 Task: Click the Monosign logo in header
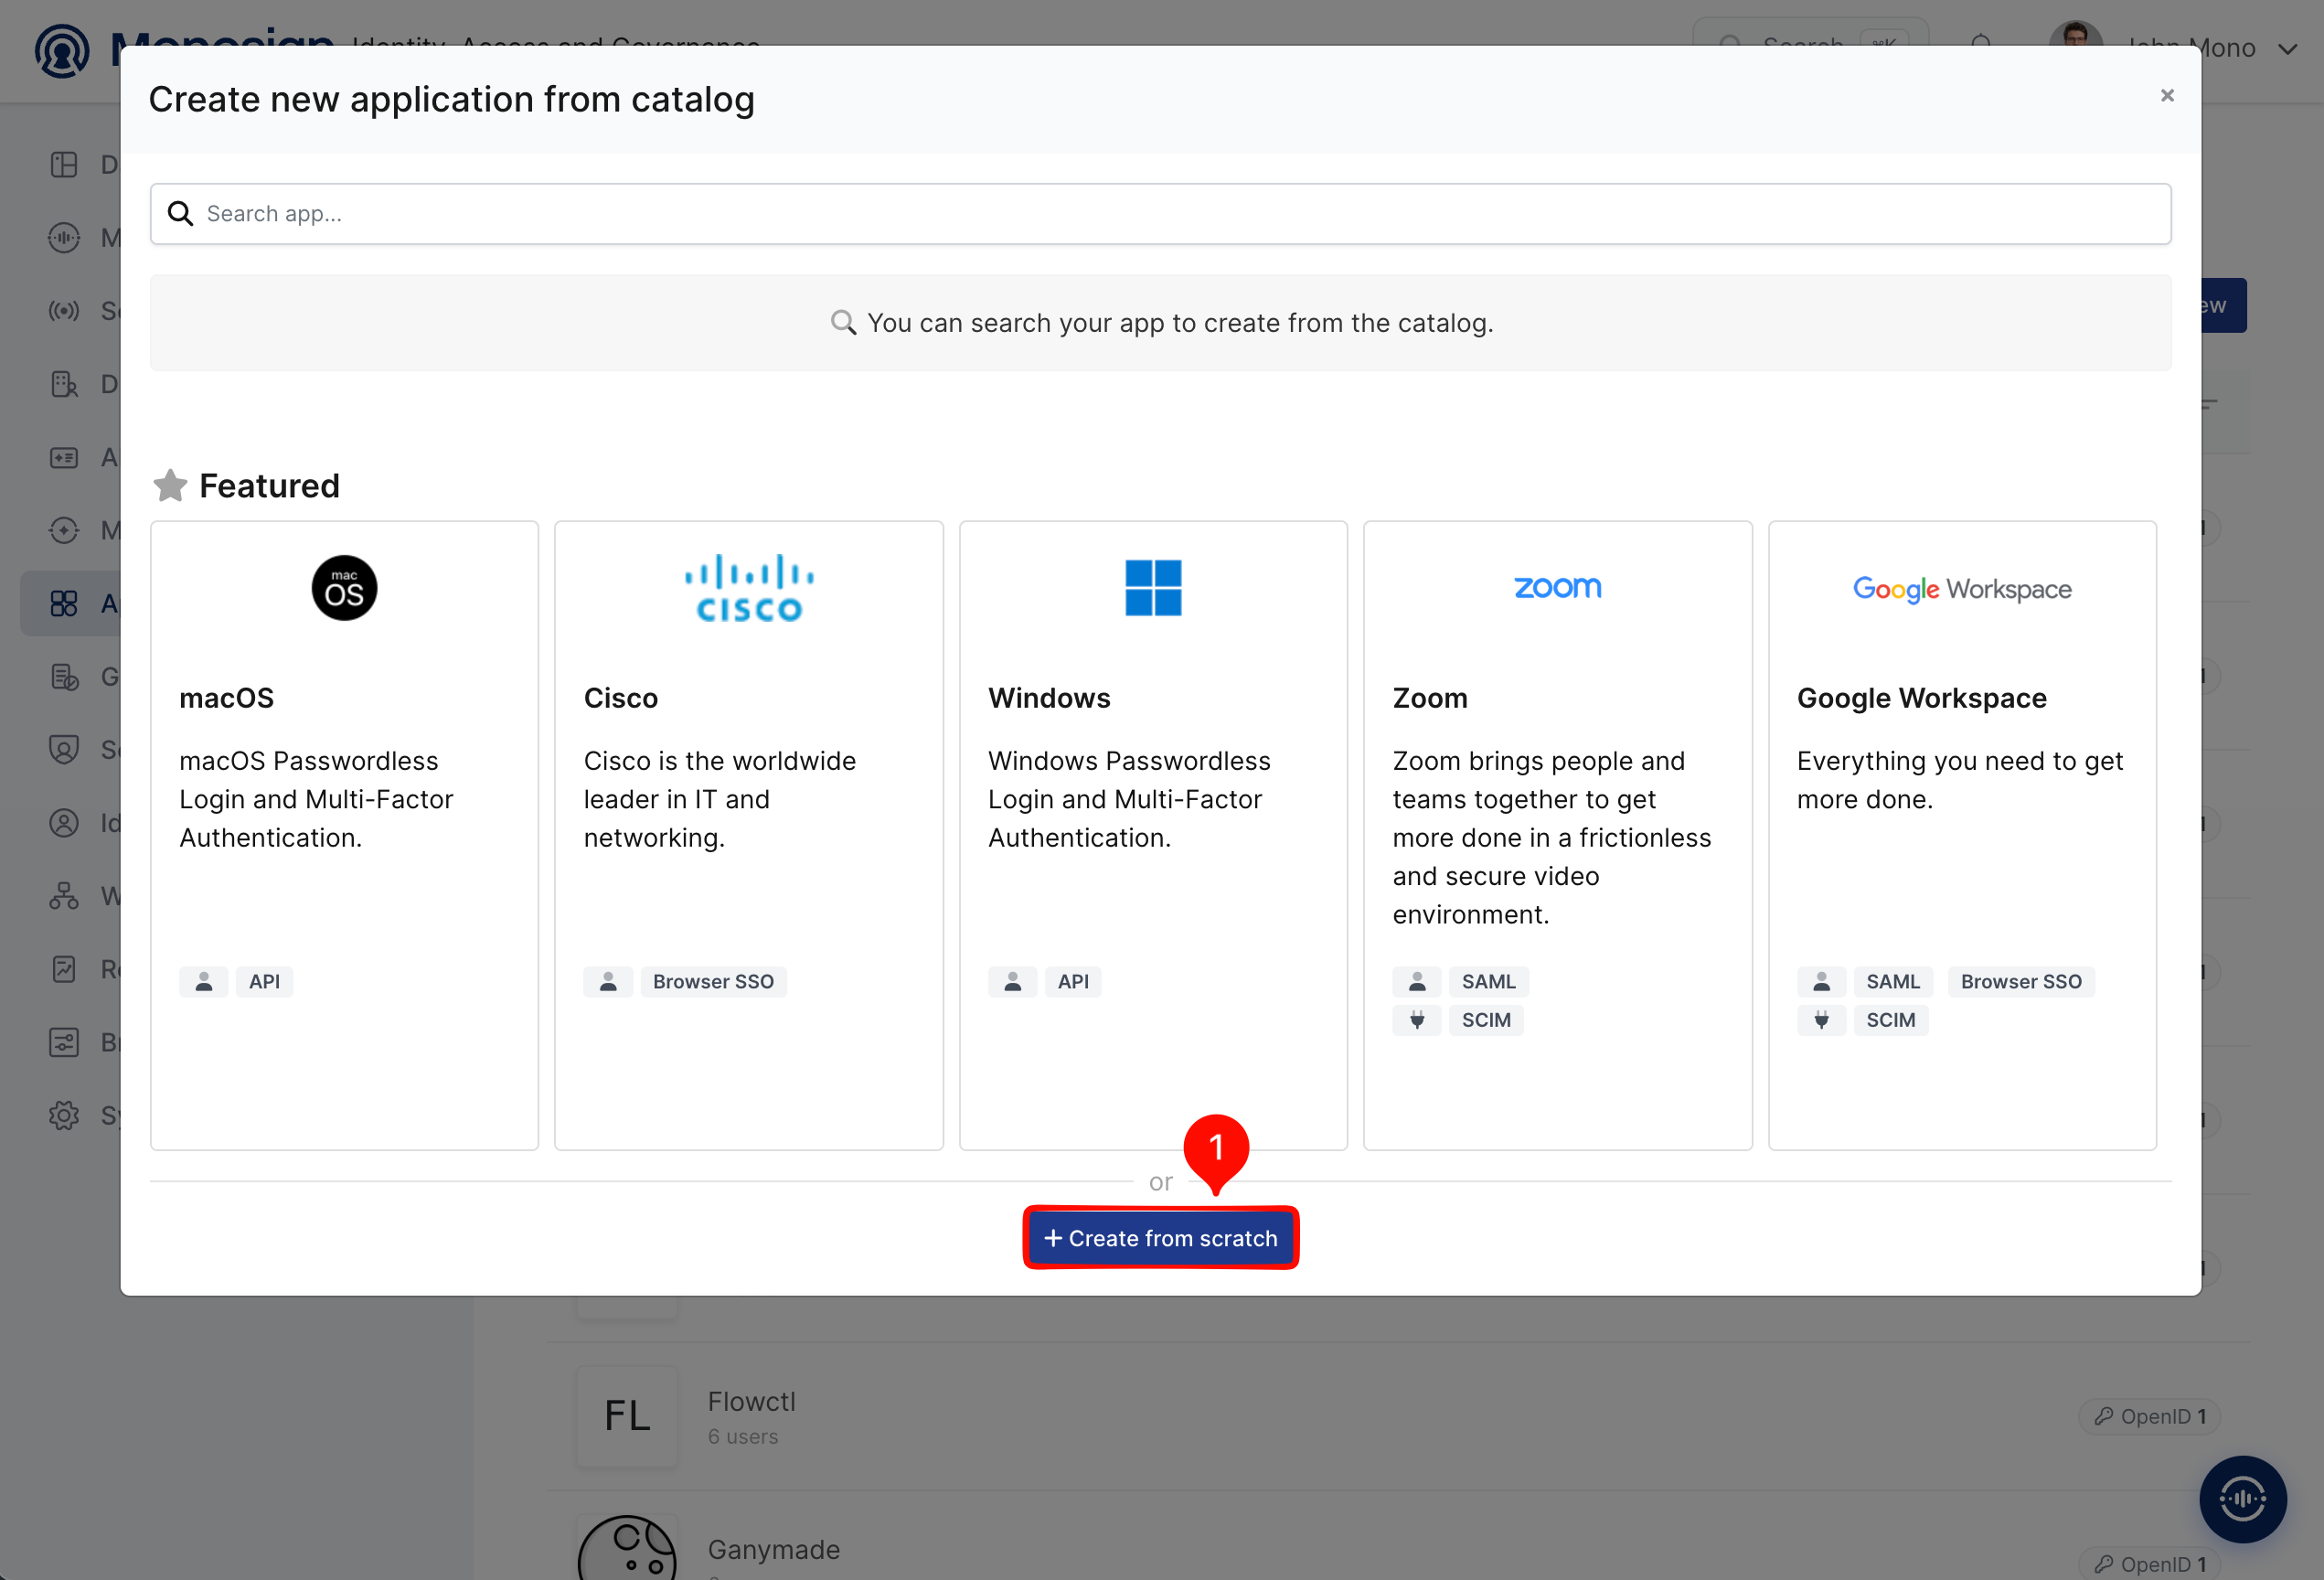click(62, 51)
